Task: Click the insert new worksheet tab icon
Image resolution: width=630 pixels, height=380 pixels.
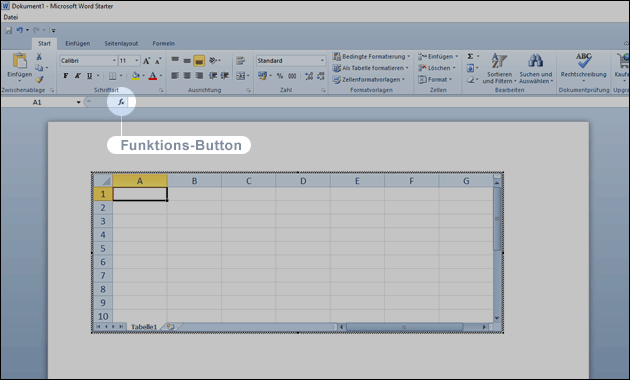Action: click(x=170, y=327)
